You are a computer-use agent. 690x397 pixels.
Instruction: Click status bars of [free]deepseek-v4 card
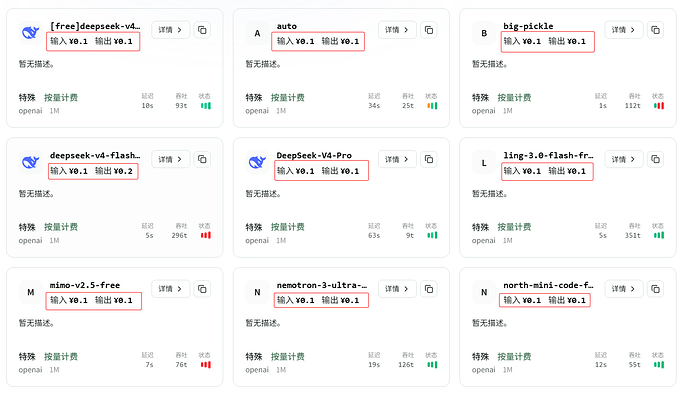pyautogui.click(x=206, y=106)
